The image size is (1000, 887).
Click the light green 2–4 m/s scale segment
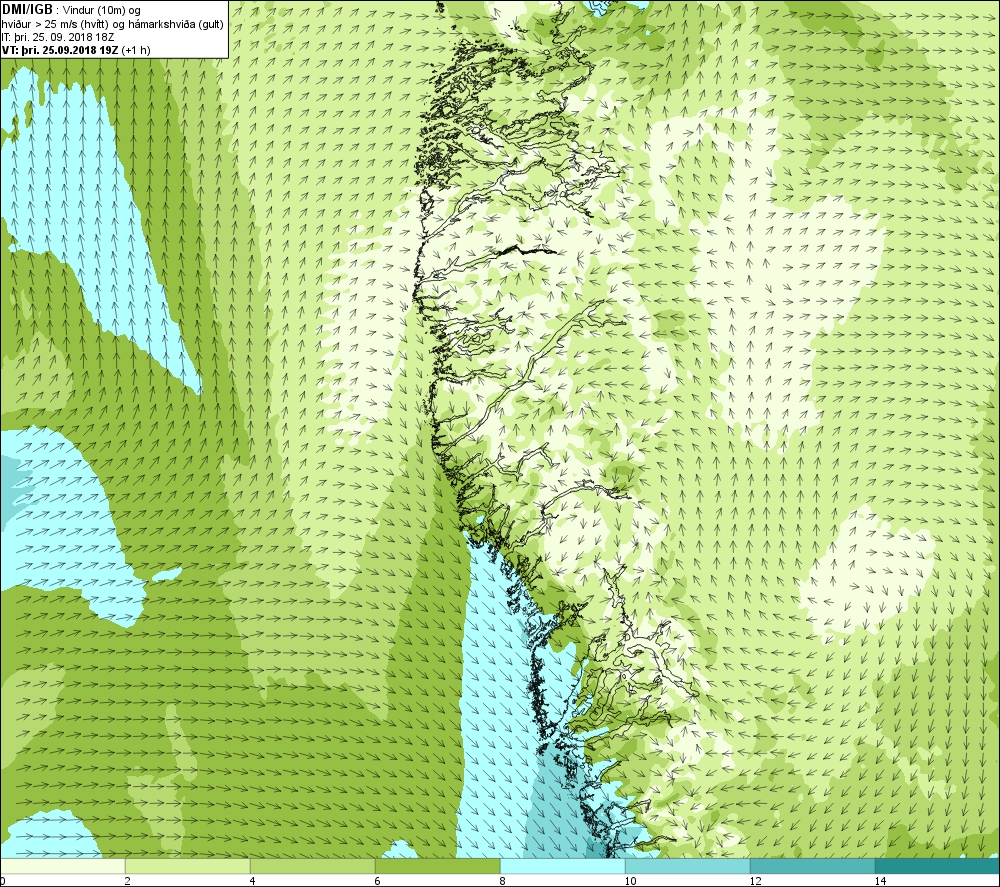click(188, 866)
